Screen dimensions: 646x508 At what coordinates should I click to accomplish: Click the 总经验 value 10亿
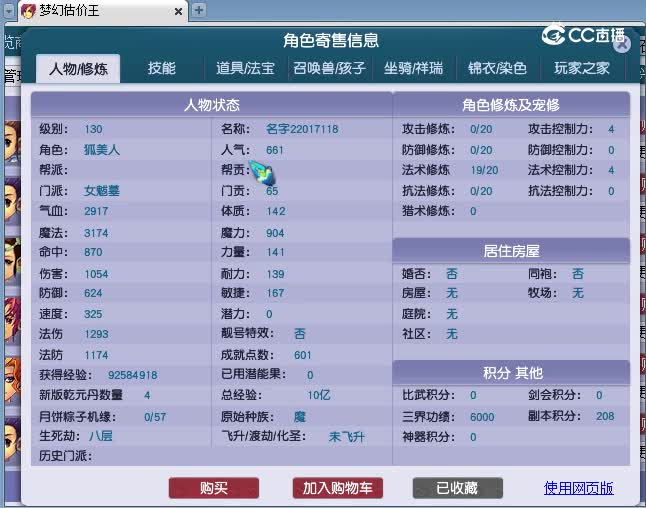tap(319, 396)
